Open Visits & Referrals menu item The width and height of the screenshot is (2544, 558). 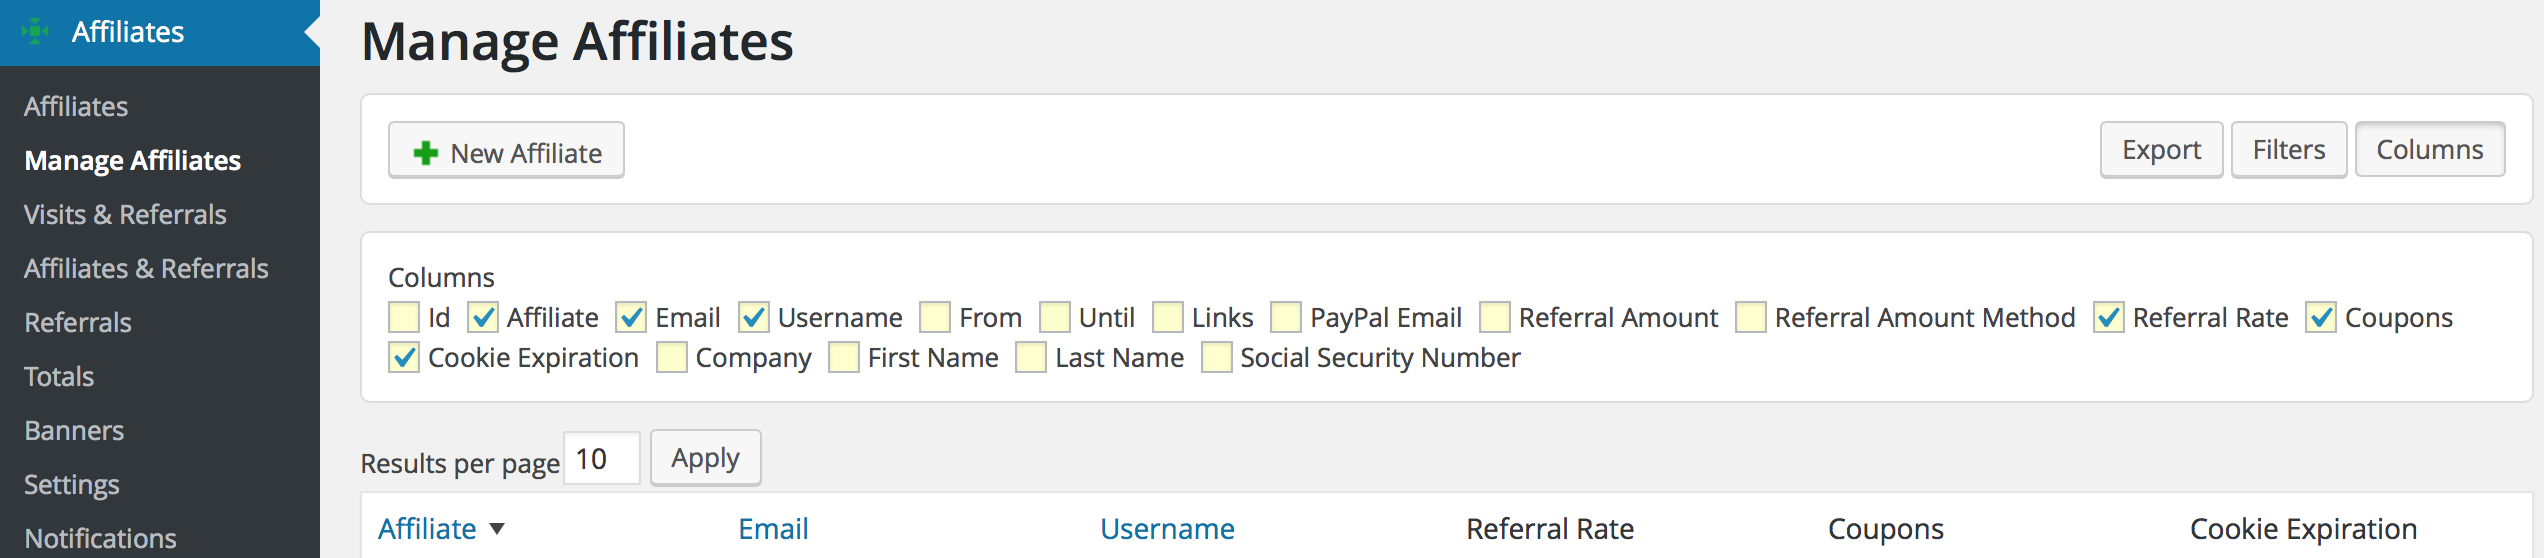(x=125, y=215)
